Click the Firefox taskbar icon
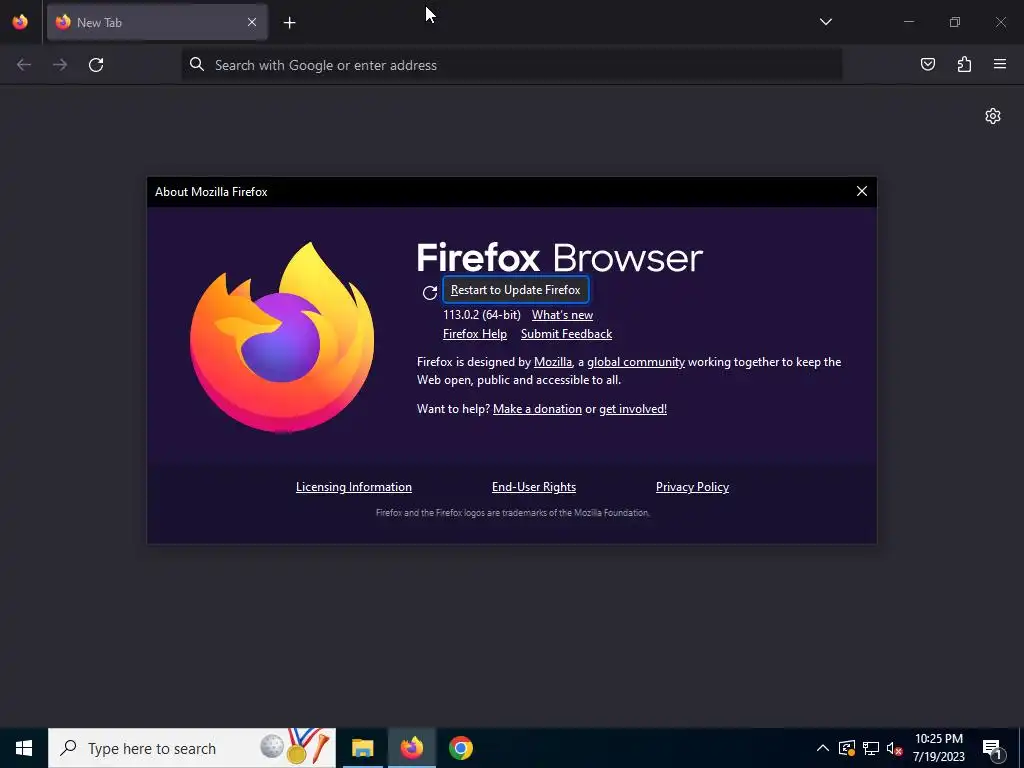 click(412, 748)
